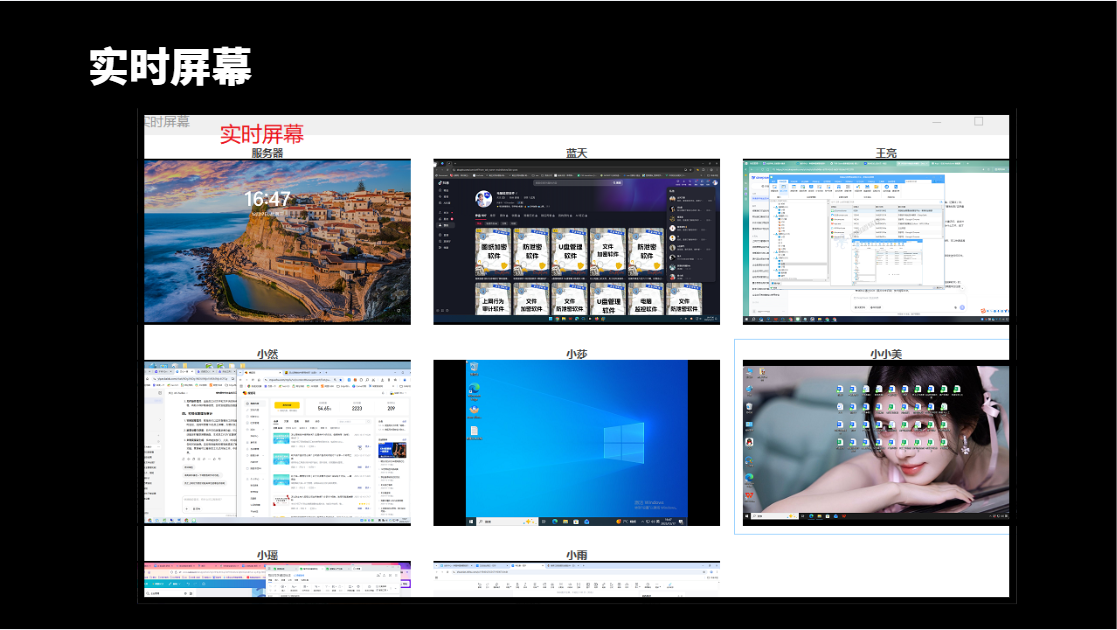The width and height of the screenshot is (1117, 630).
Task: Open 小然's live screen thumbnail
Action: tap(277, 443)
